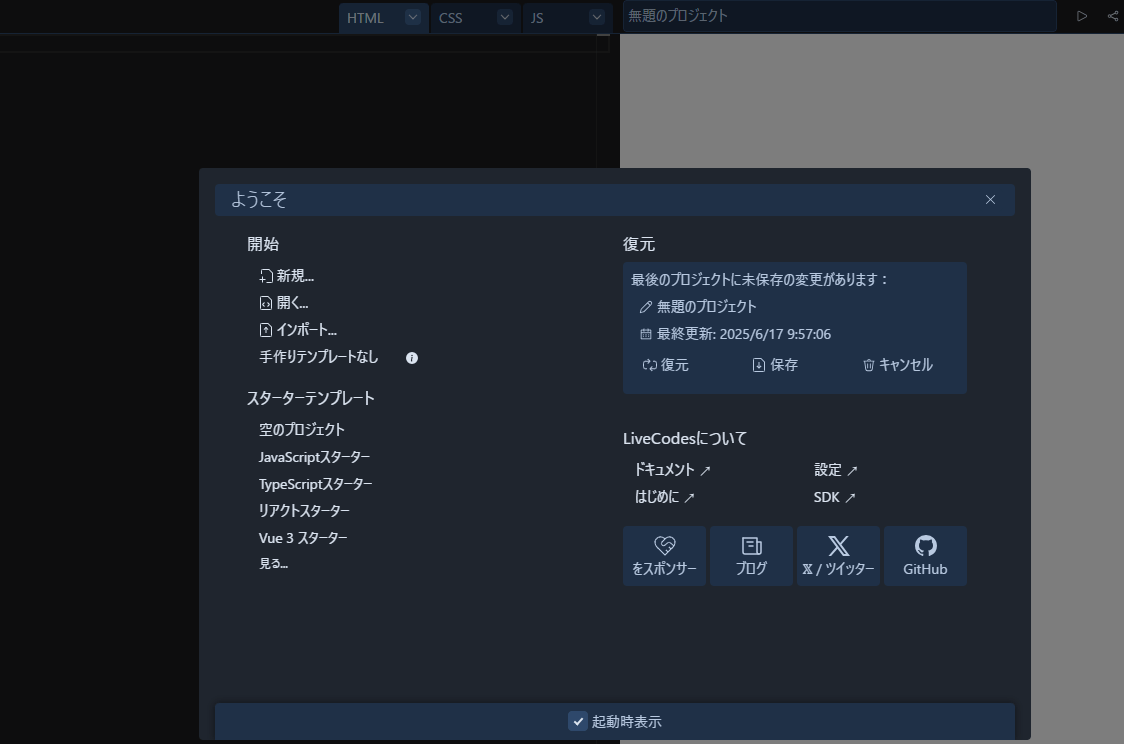
Task: Open the CSS editor language dropdown
Action: [x=505, y=17]
